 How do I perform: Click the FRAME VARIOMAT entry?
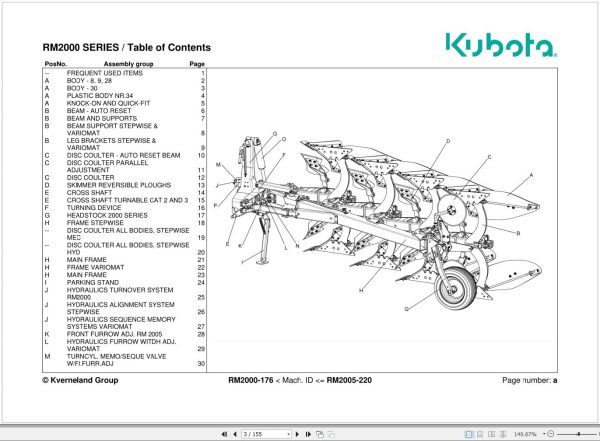95,267
